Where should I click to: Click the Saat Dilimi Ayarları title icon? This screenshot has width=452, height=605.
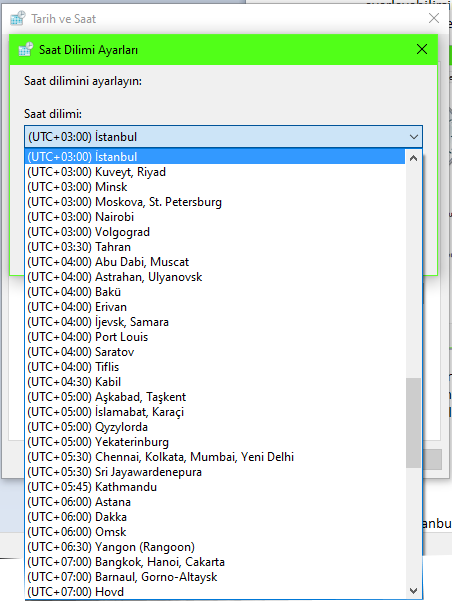click(x=25, y=49)
